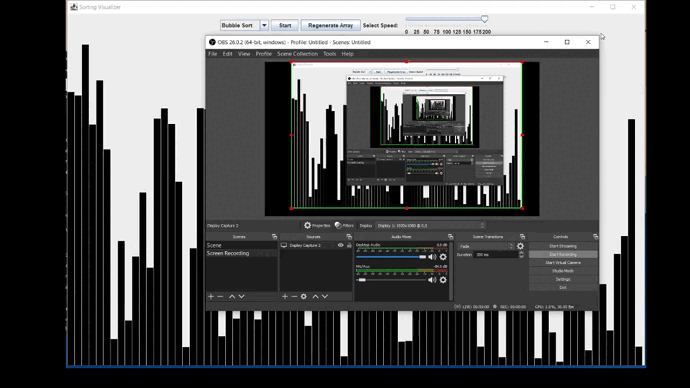The image size is (690, 388).
Task: Open the File menu in OBS
Action: [213, 54]
